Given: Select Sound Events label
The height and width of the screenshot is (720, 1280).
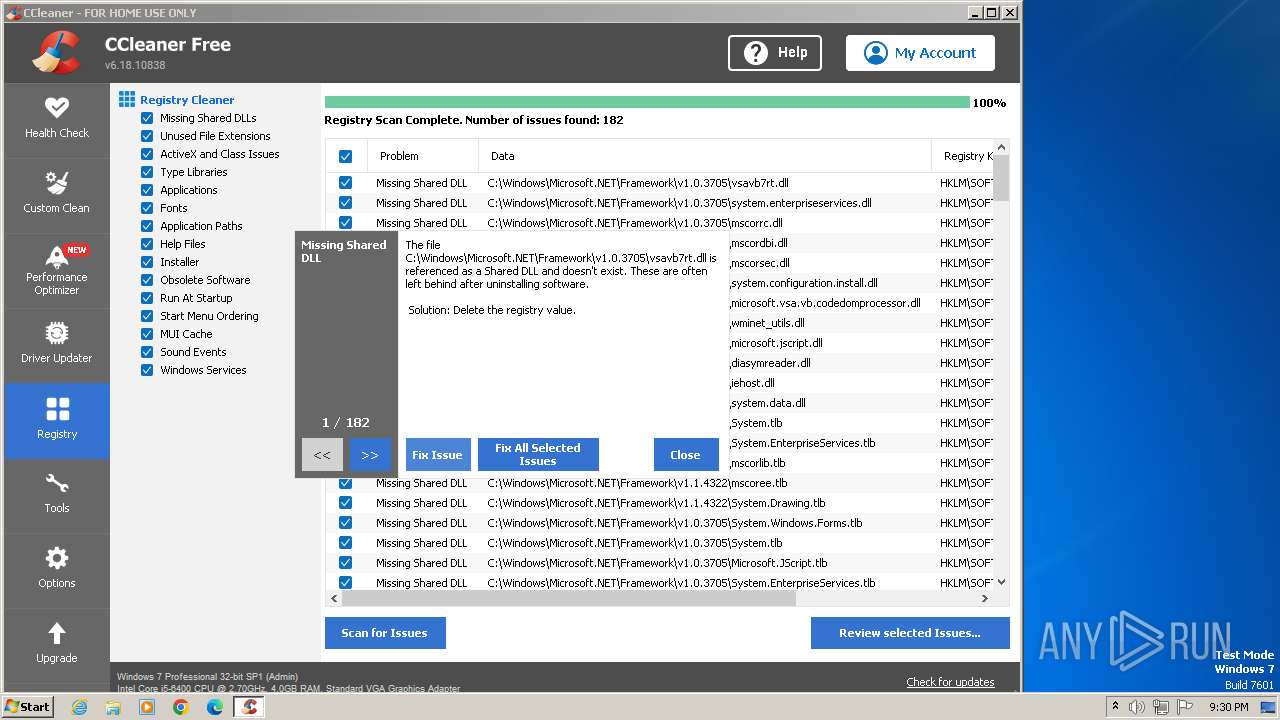Looking at the screenshot, I should click(193, 352).
